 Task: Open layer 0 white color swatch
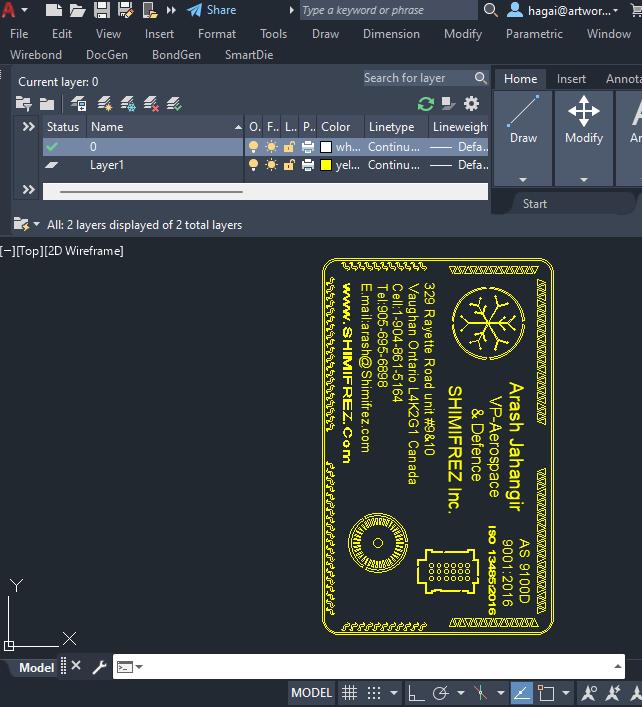point(326,147)
